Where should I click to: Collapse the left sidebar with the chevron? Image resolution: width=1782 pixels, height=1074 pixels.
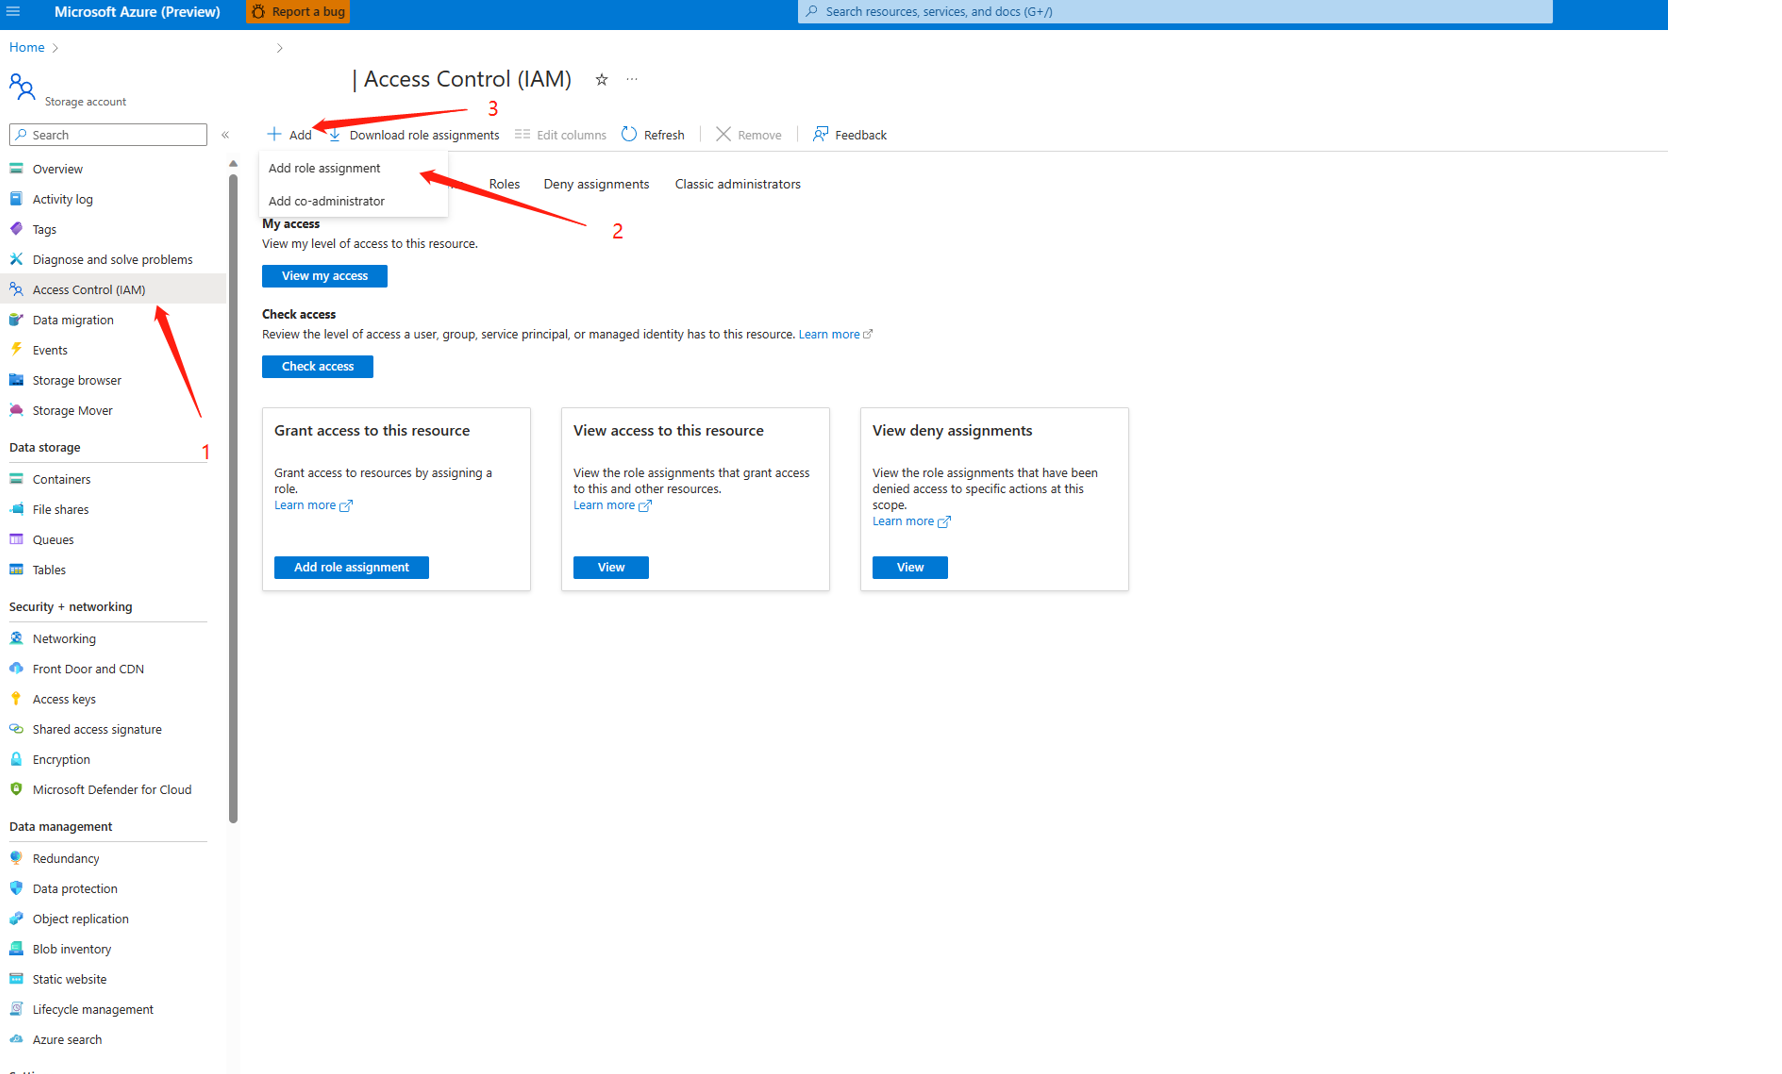[225, 135]
